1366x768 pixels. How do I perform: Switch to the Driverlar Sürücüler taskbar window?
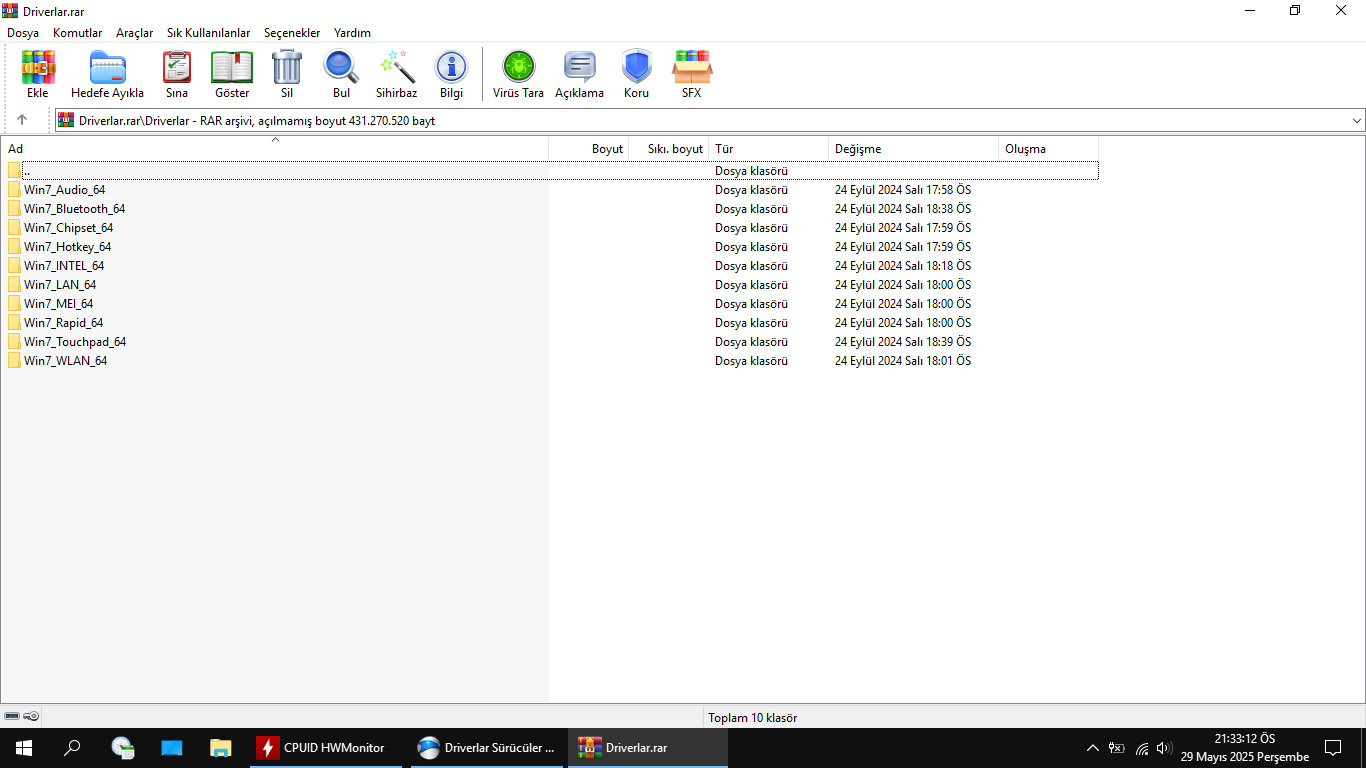(488, 747)
